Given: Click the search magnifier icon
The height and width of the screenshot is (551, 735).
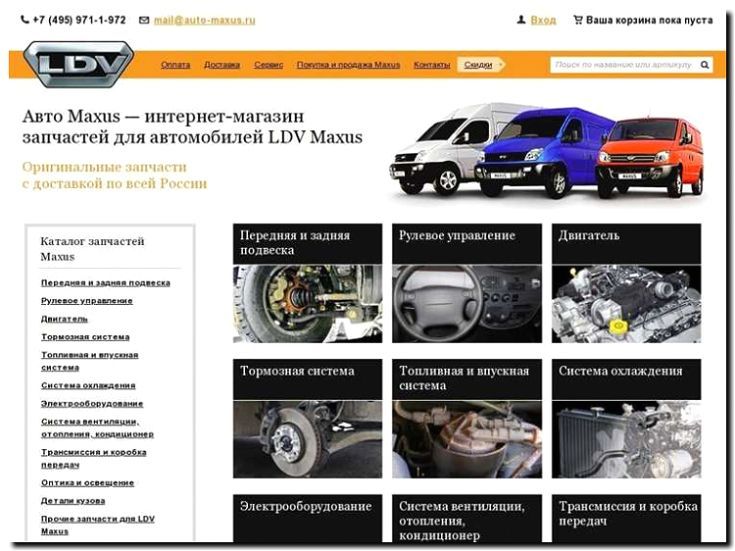Looking at the screenshot, I should point(705,65).
